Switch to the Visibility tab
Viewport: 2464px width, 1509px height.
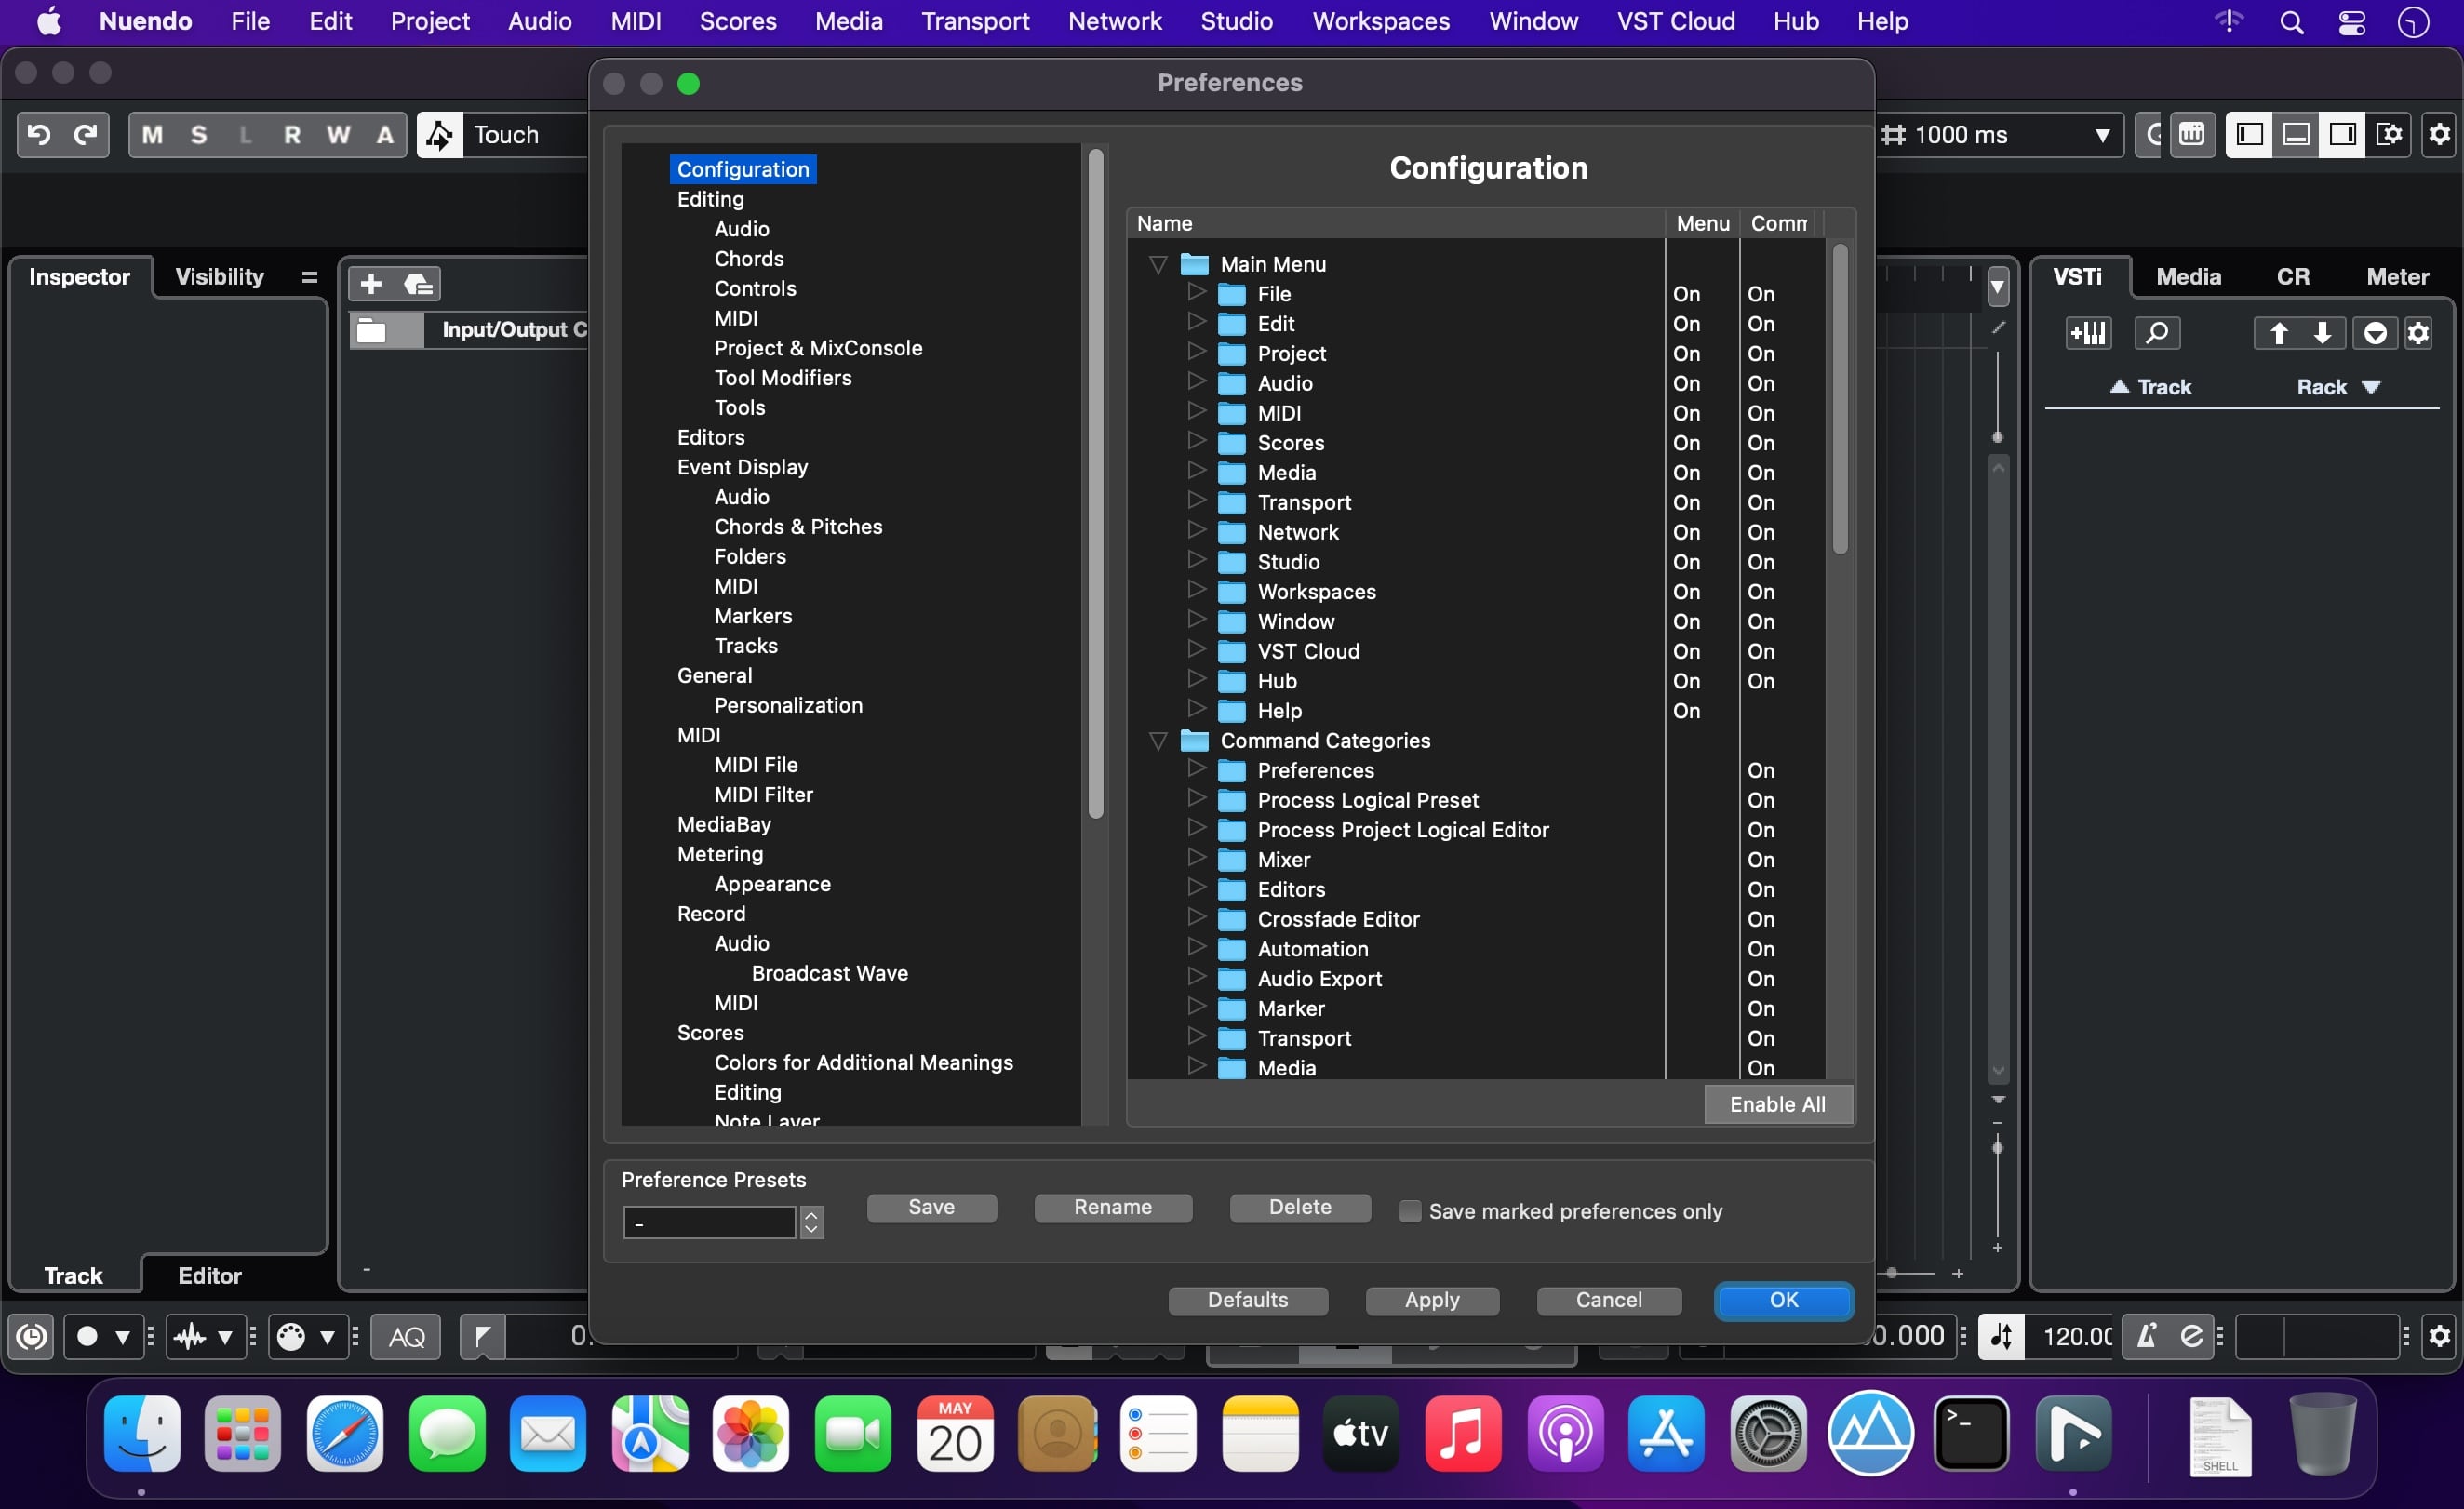pos(219,277)
